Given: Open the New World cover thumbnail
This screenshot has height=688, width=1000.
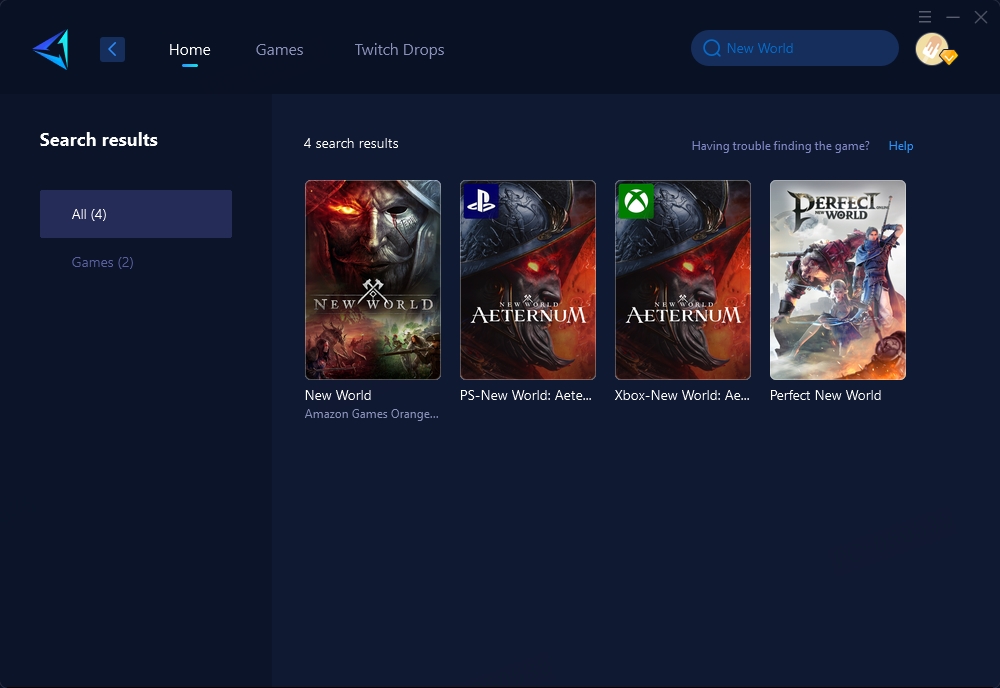Looking at the screenshot, I should point(372,280).
